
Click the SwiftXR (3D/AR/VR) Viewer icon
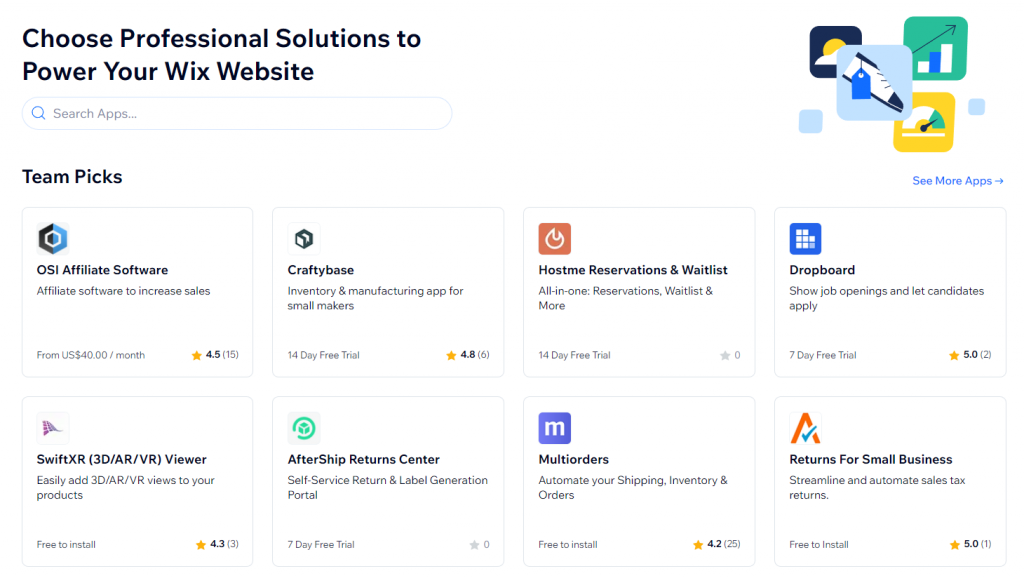[52, 428]
